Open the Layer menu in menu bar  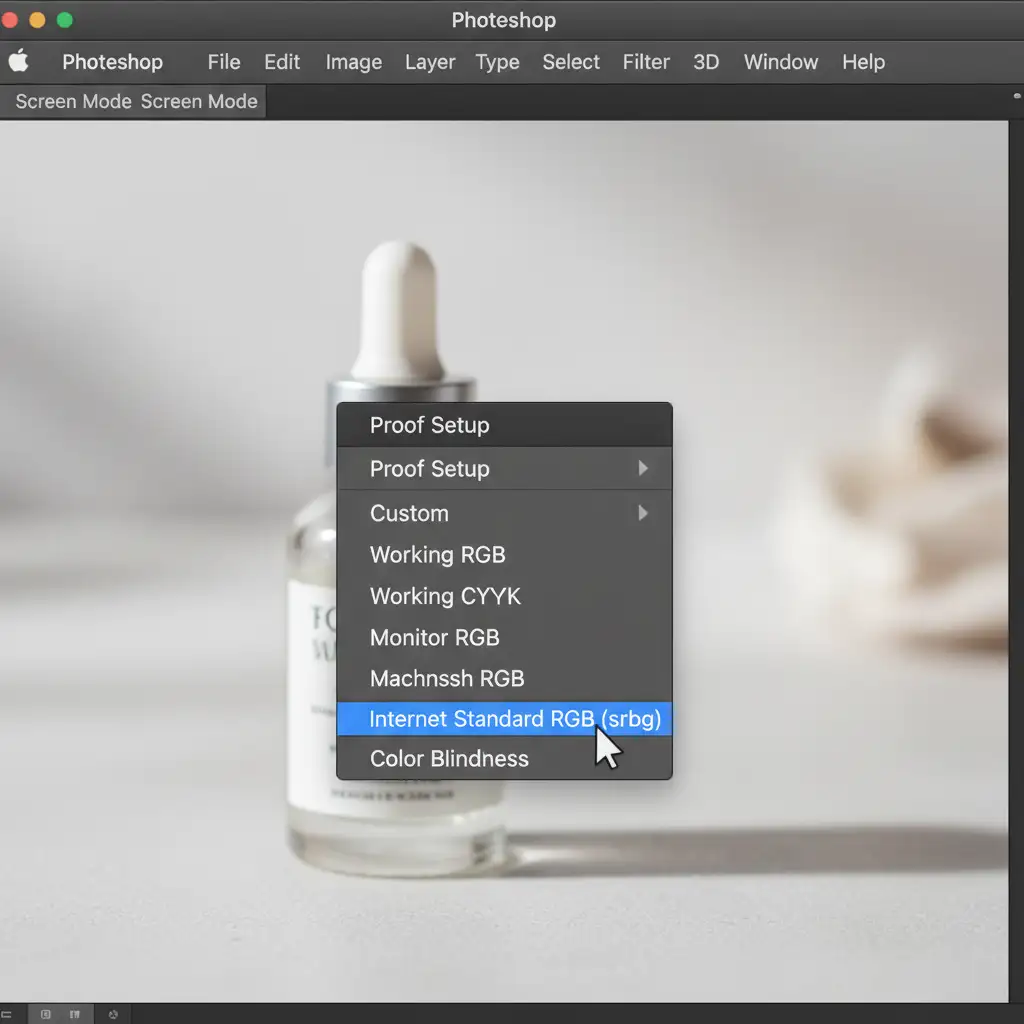[430, 62]
